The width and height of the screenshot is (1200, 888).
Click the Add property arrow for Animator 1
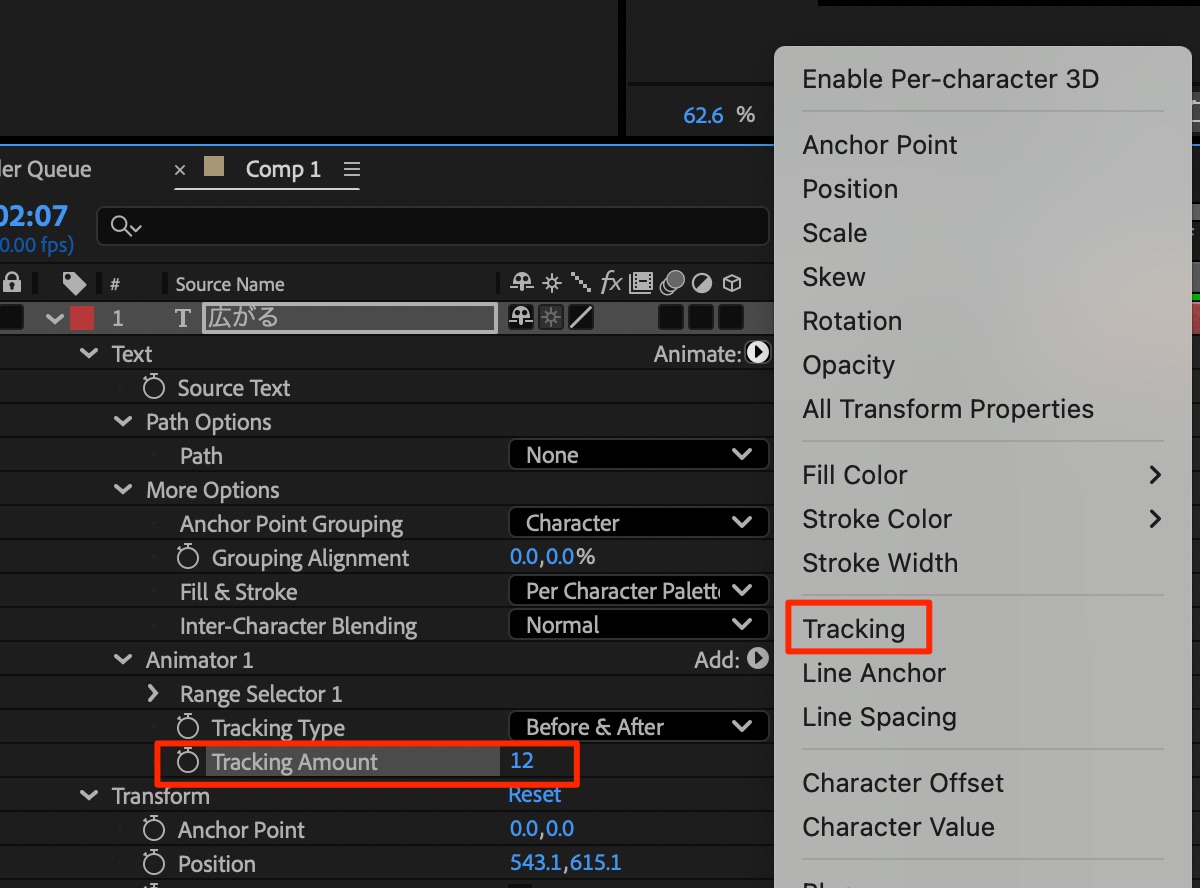tap(758, 659)
